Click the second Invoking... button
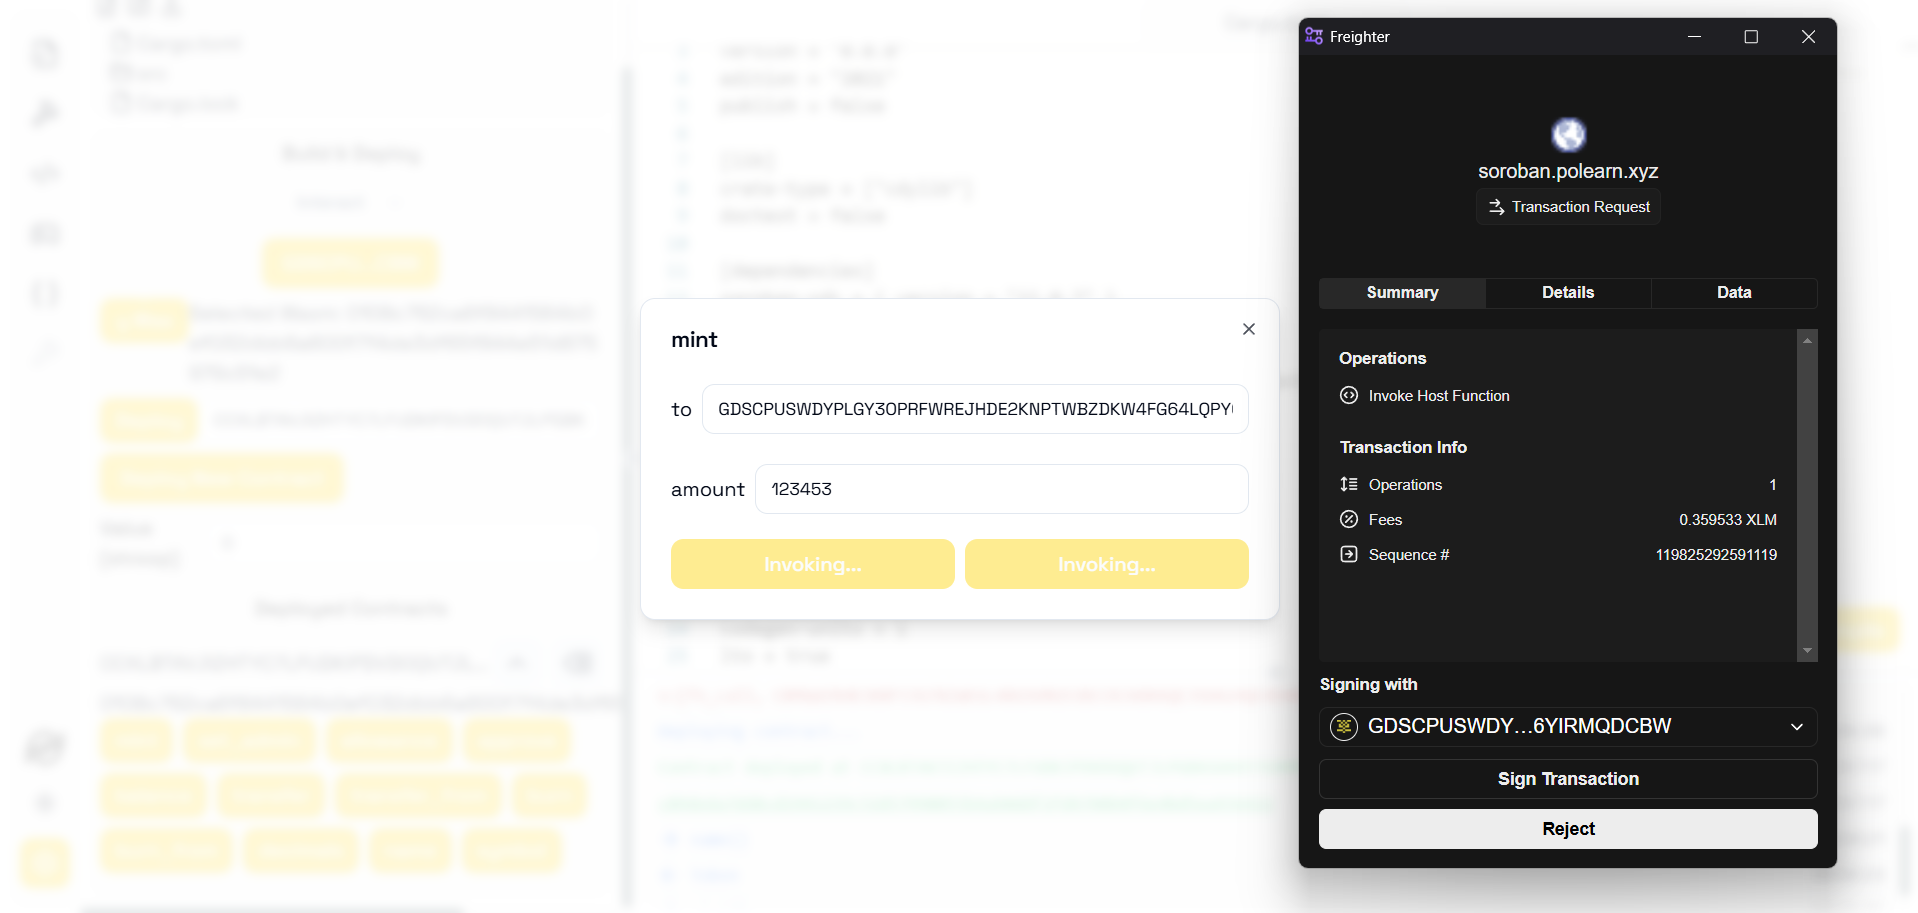This screenshot has height=913, width=1918. coord(1107,564)
